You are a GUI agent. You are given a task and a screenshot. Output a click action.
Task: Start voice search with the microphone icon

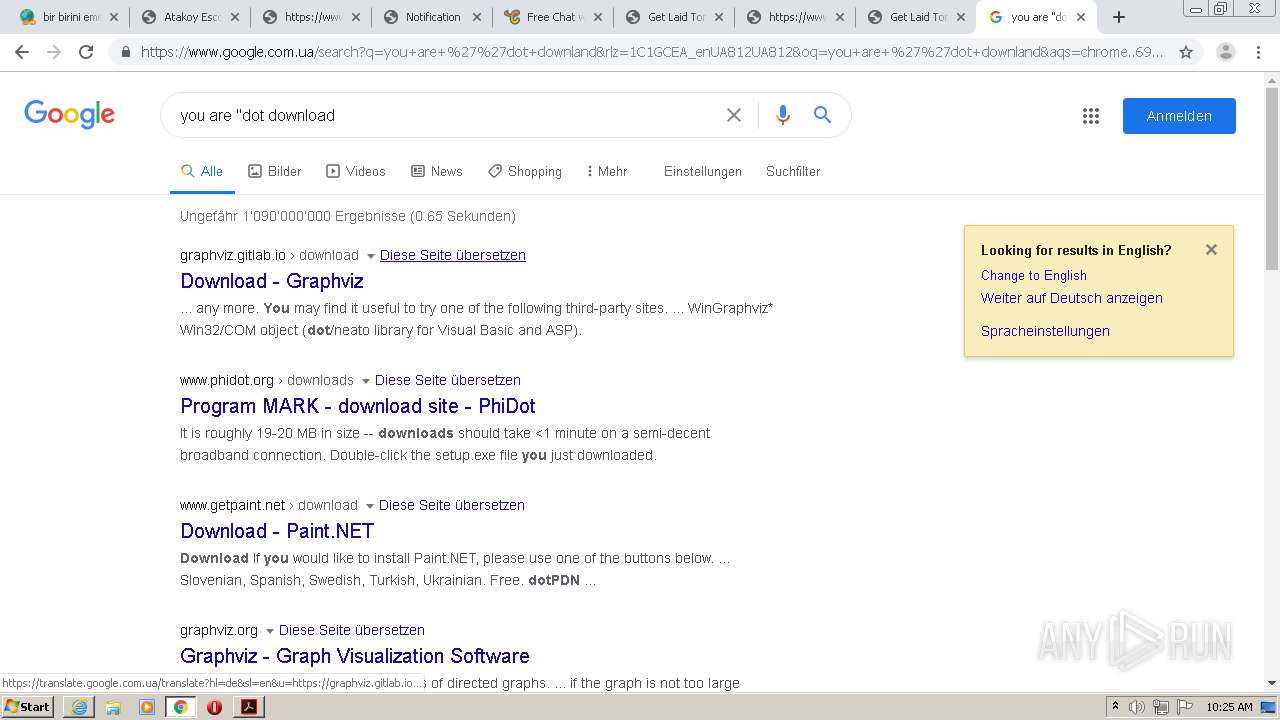(x=783, y=115)
